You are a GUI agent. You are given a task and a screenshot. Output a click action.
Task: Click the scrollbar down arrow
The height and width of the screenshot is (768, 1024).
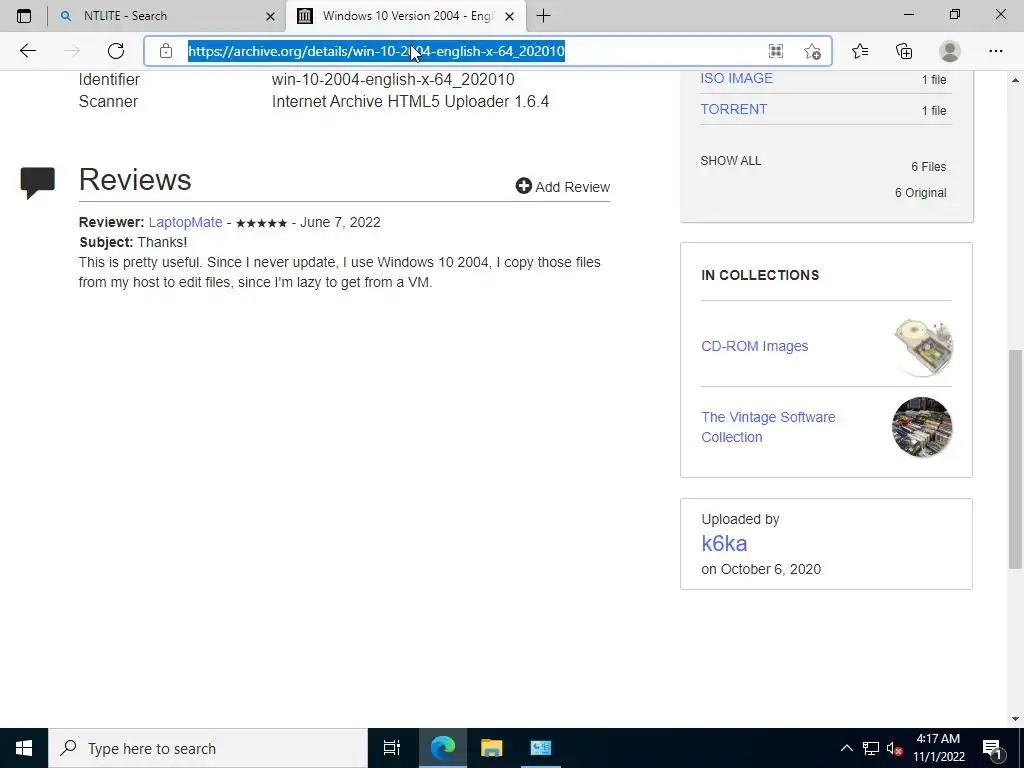[x=1015, y=719]
